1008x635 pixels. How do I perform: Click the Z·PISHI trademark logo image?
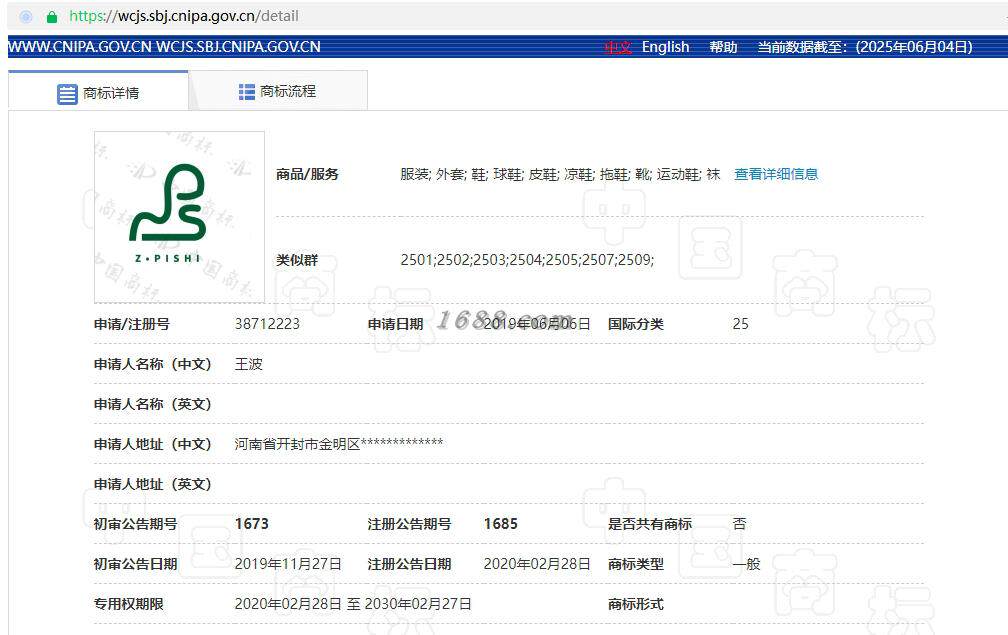(179, 217)
